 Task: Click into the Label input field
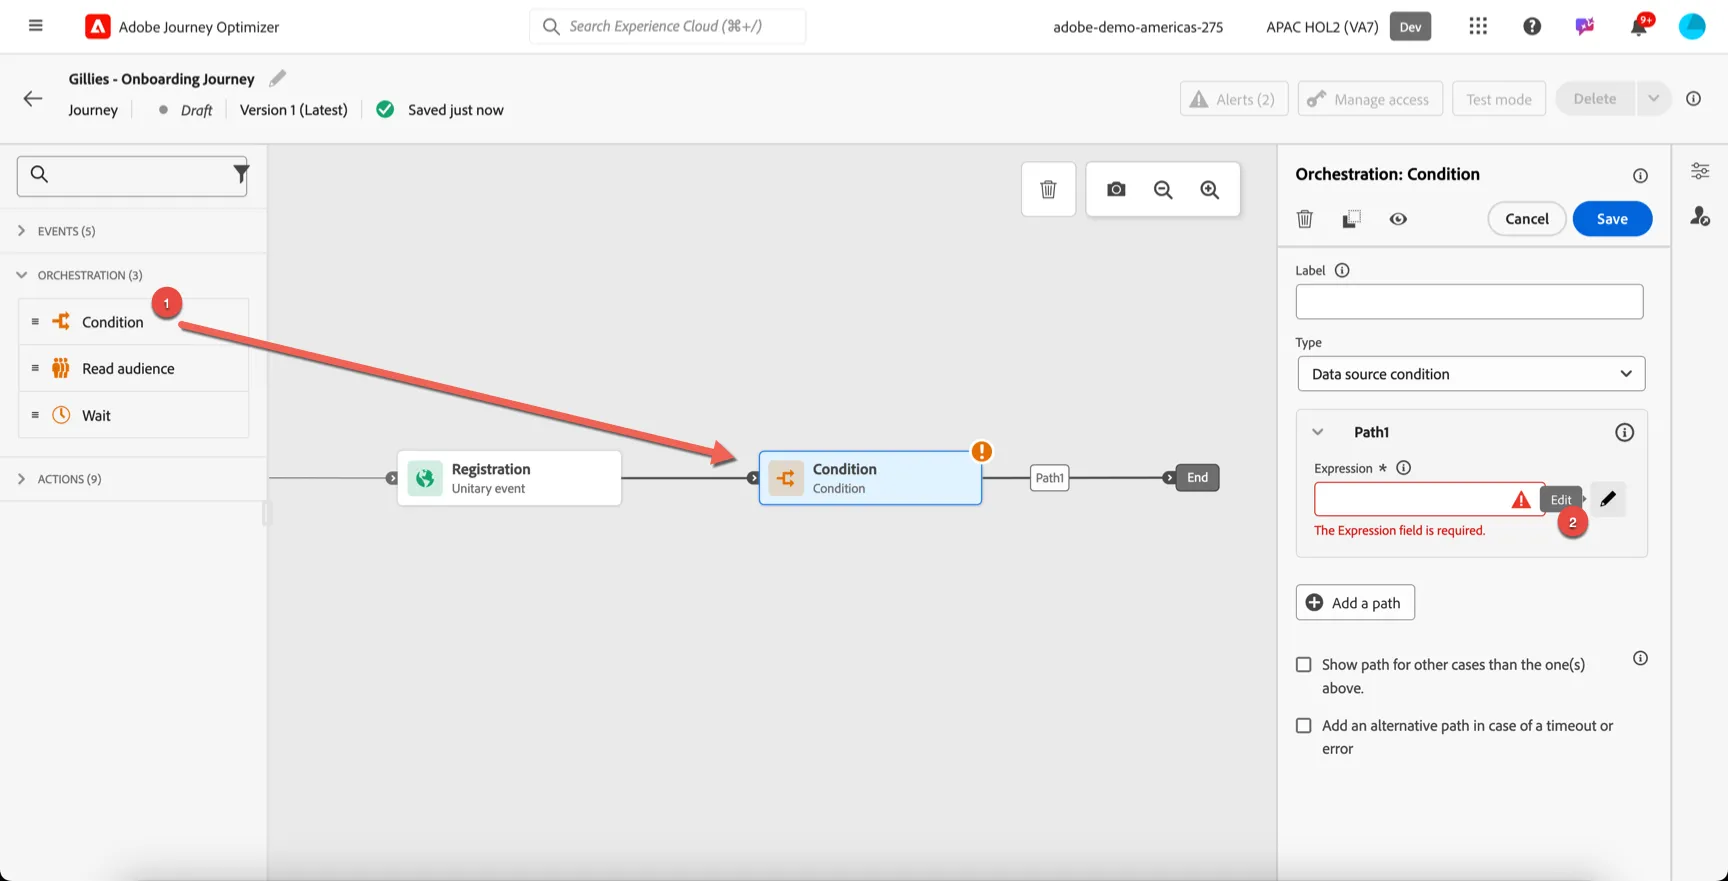click(x=1469, y=302)
